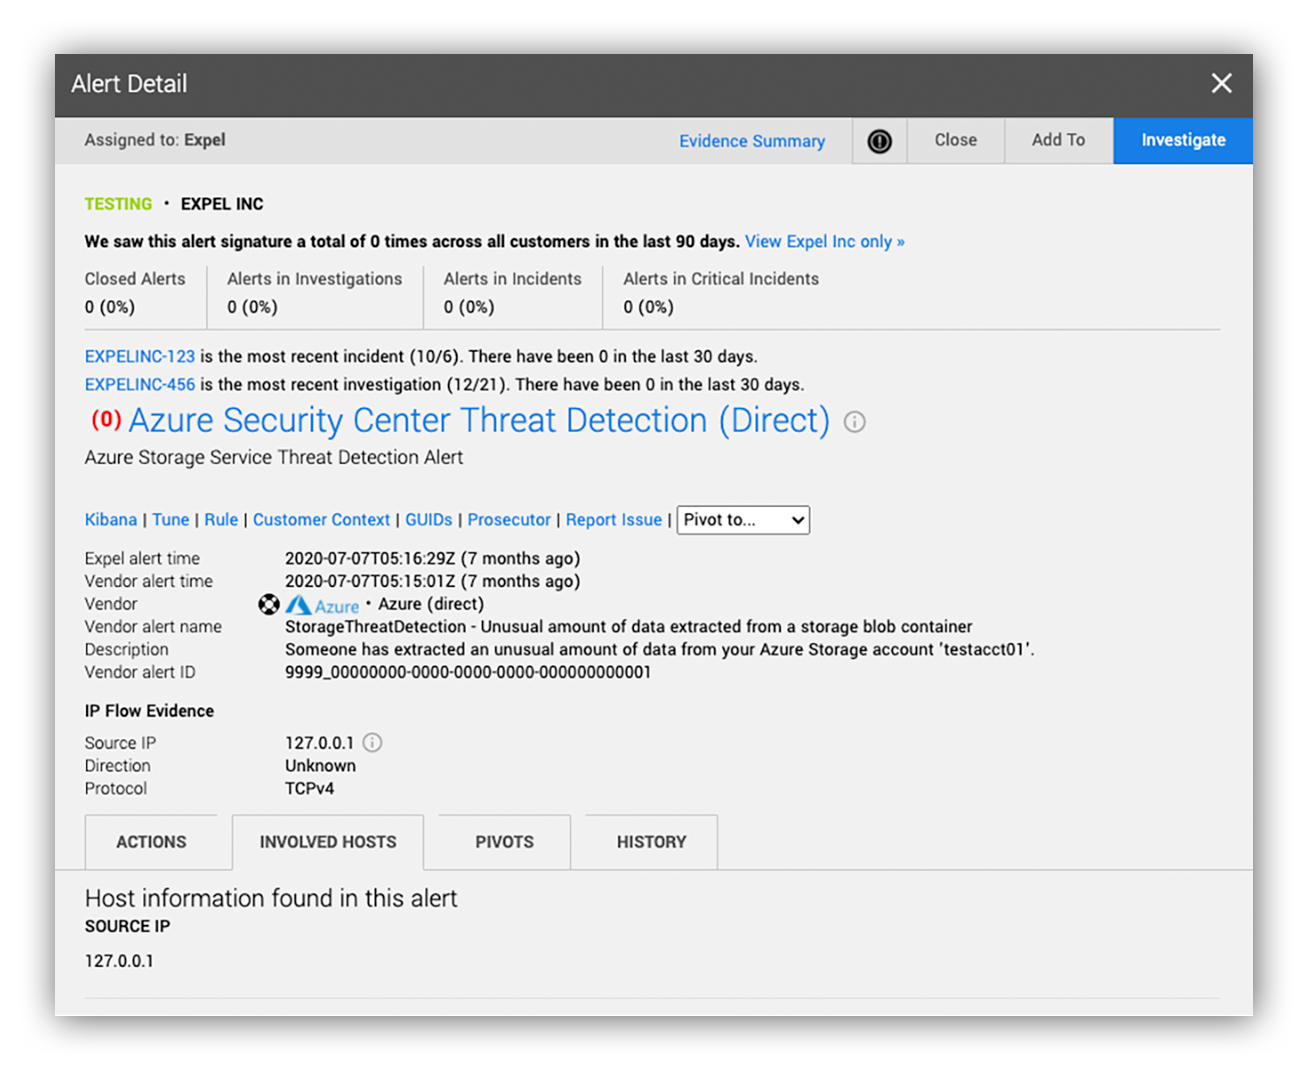
Task: Click the circular severity icon next to Evidence Summary
Action: (x=879, y=141)
